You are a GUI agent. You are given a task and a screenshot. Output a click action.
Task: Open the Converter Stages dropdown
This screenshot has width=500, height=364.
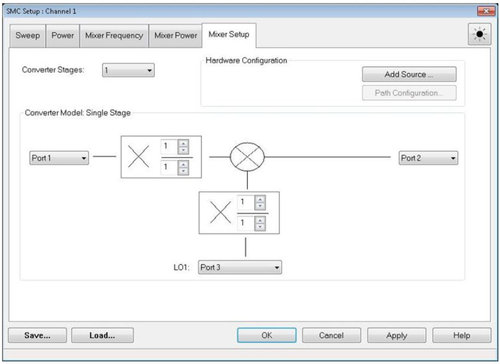[128, 70]
